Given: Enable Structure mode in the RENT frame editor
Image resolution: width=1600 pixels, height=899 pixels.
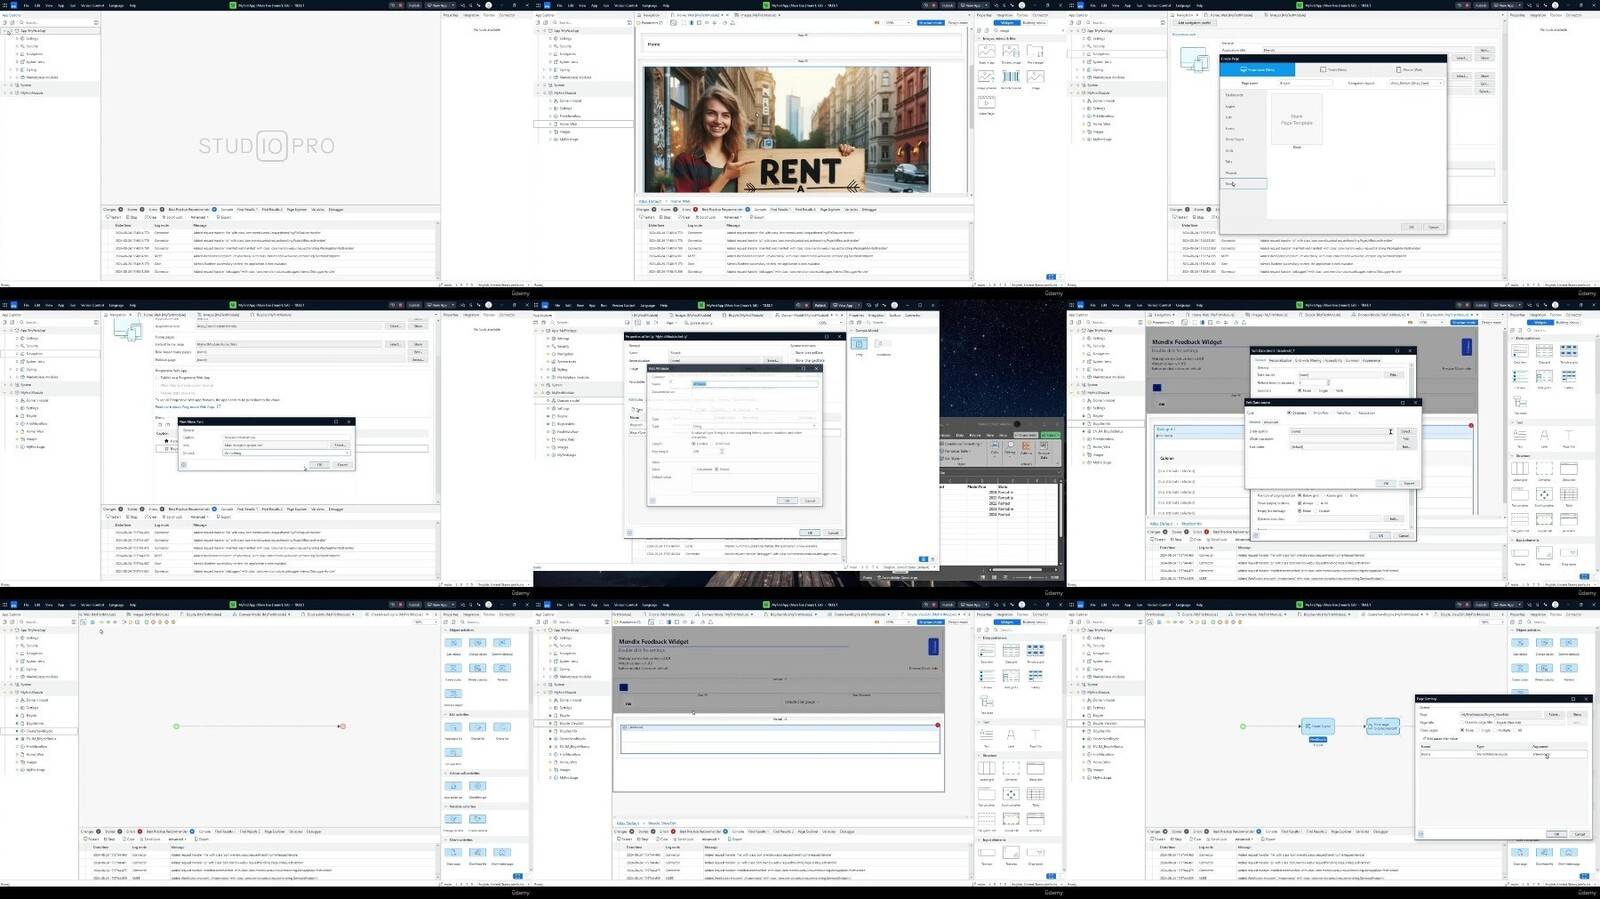Looking at the screenshot, I should pyautogui.click(x=930, y=22).
